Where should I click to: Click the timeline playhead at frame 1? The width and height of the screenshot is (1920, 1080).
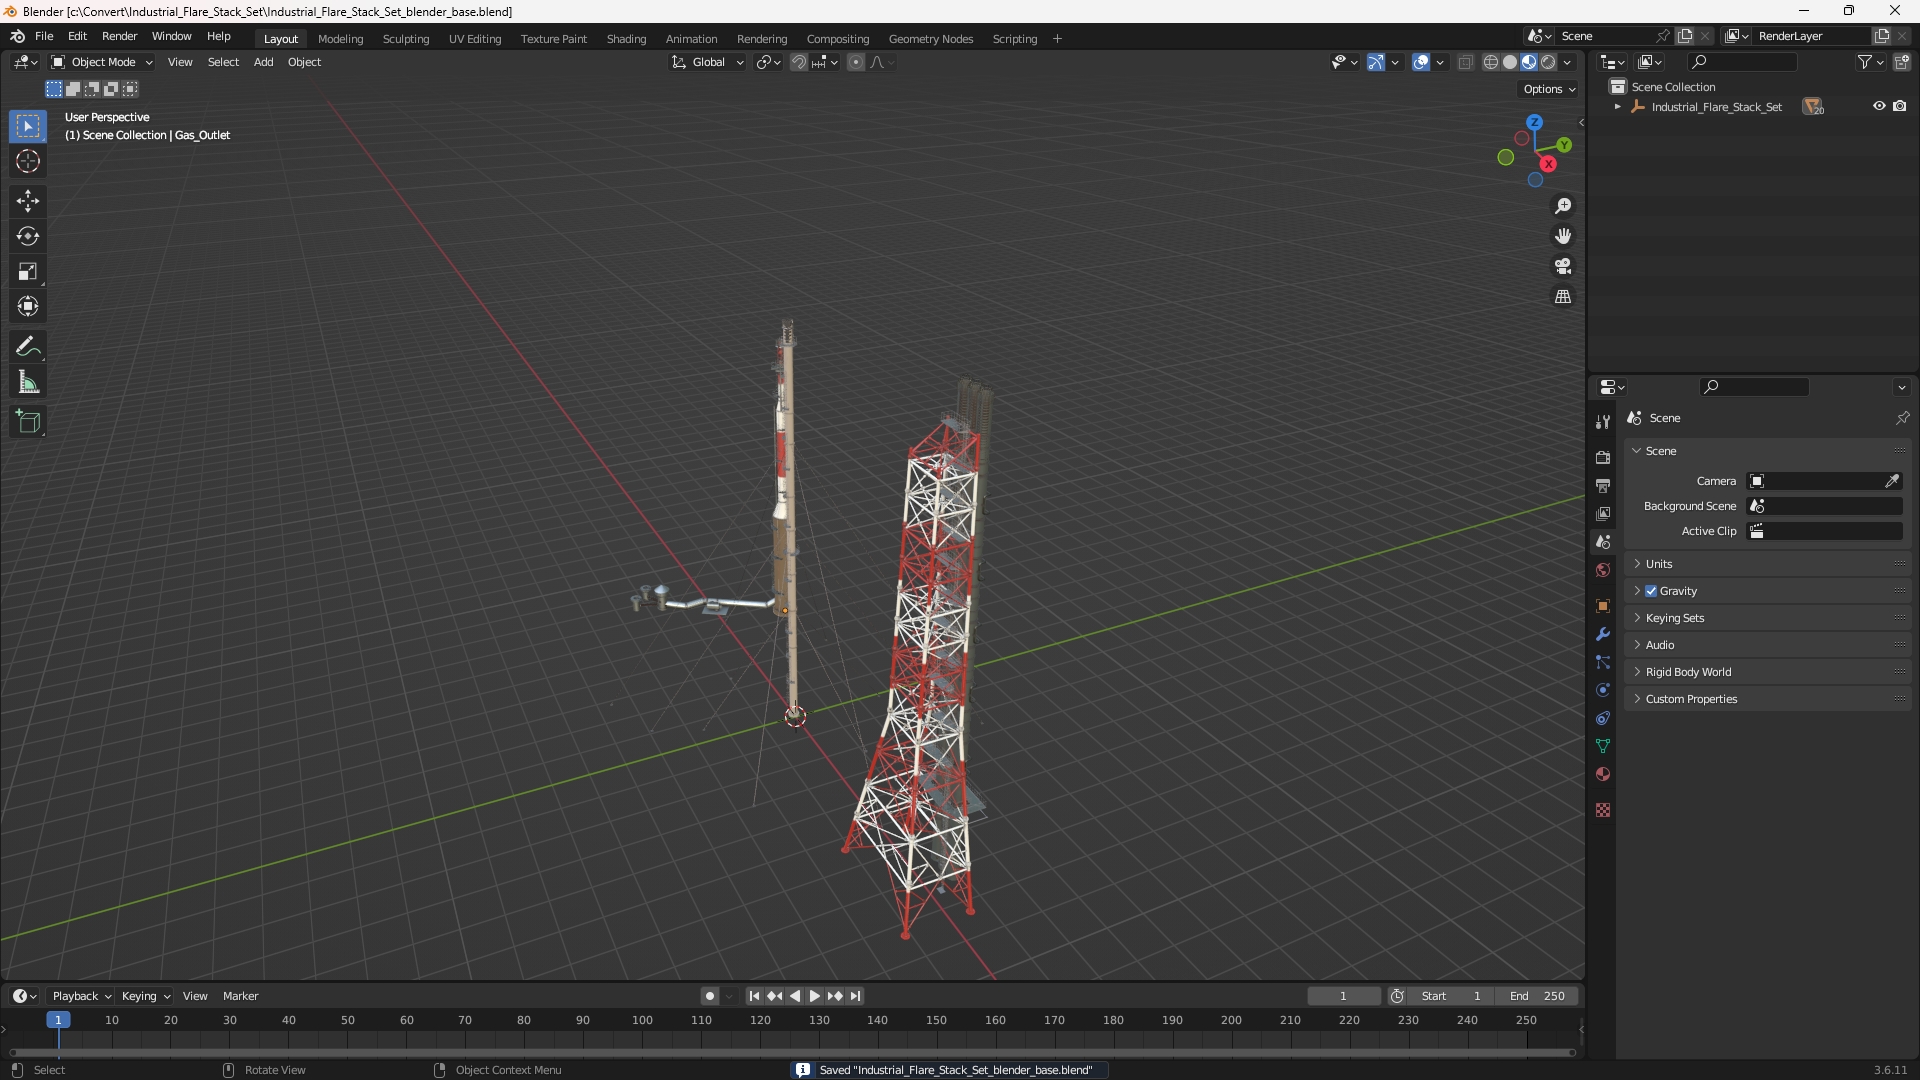[x=58, y=1020]
